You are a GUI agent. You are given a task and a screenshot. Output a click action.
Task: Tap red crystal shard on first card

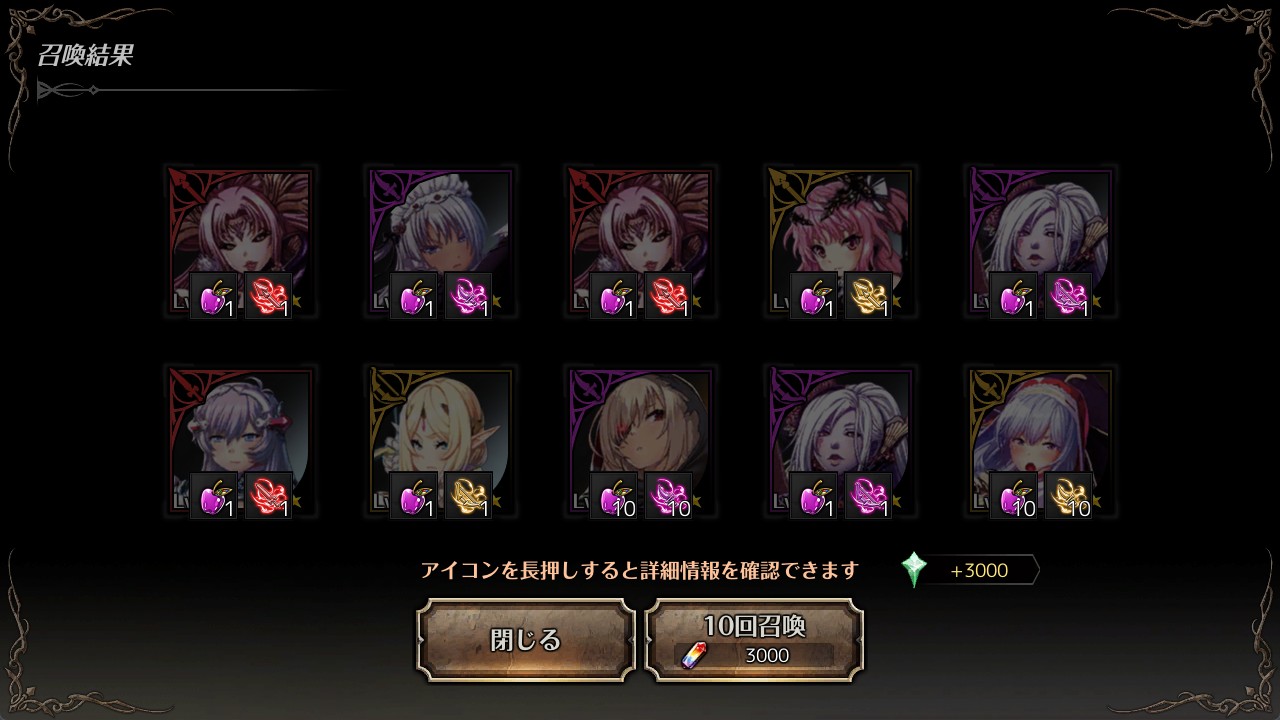[x=268, y=296]
